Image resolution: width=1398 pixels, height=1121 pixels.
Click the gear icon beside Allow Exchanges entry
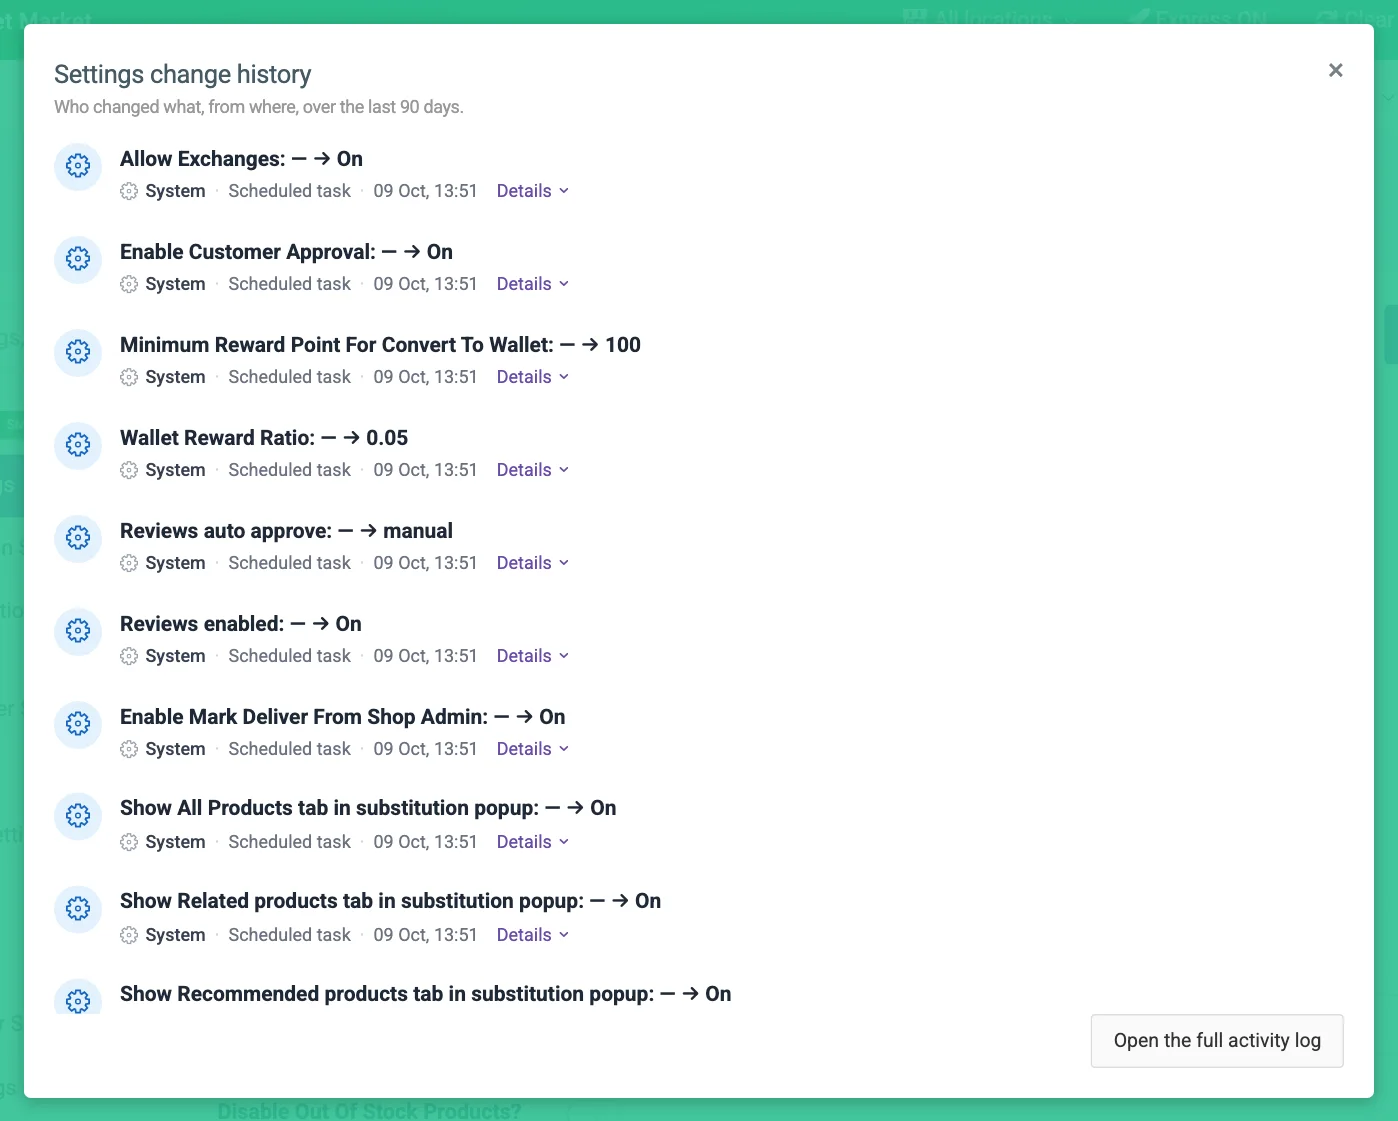point(78,166)
